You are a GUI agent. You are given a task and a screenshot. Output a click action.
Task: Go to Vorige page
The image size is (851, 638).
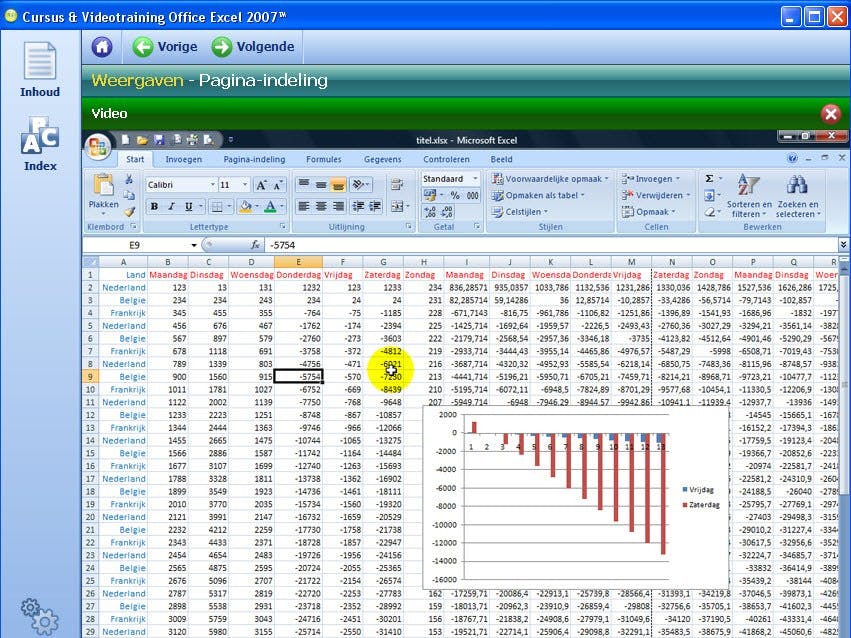pos(165,47)
